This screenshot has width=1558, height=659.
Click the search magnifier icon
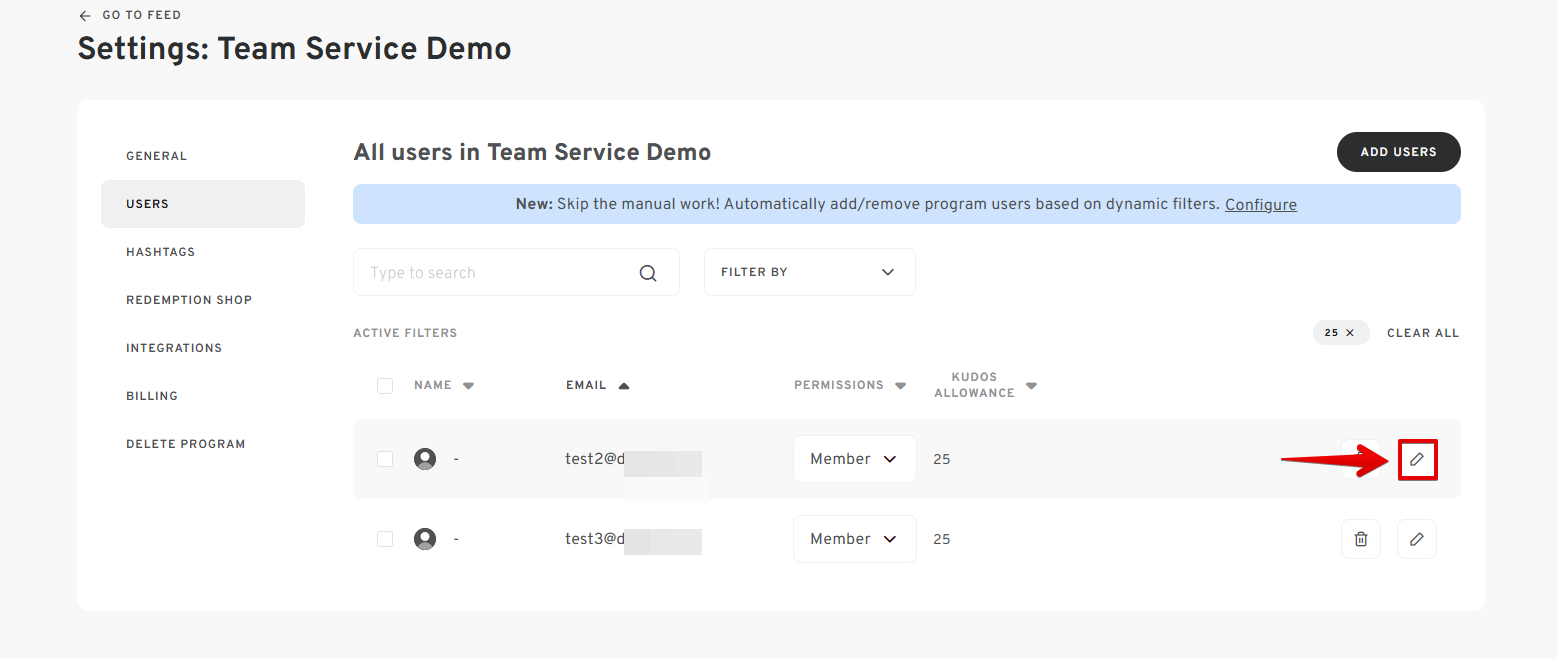[648, 273]
